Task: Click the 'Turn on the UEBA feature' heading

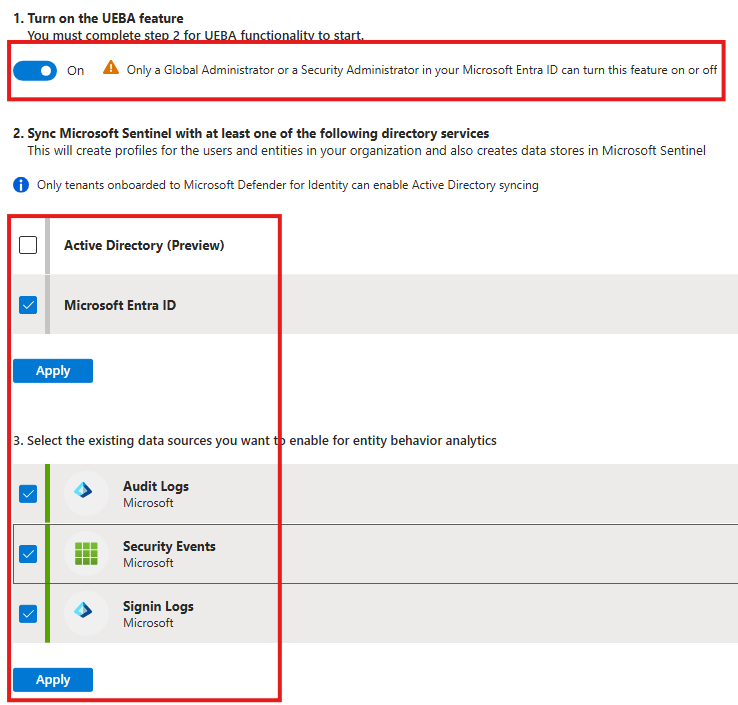Action: 98,18
